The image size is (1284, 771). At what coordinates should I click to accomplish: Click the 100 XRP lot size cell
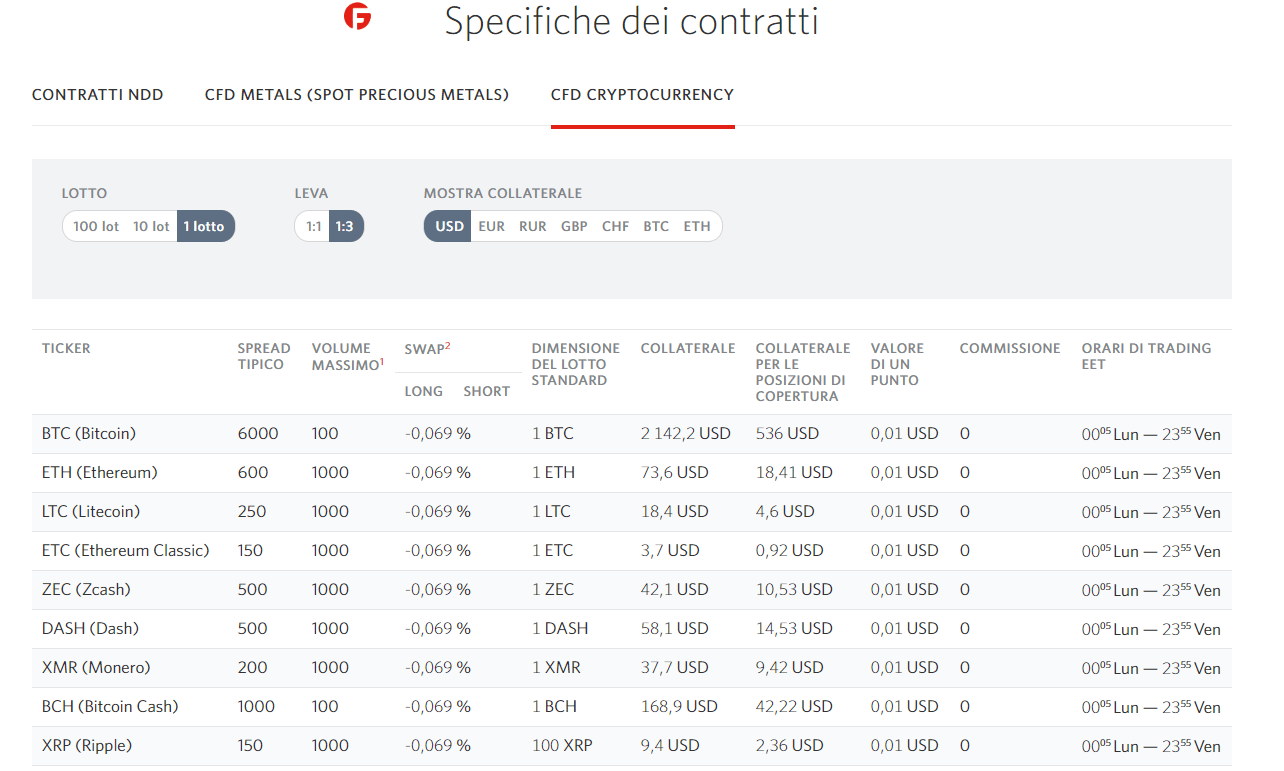pyautogui.click(x=562, y=745)
